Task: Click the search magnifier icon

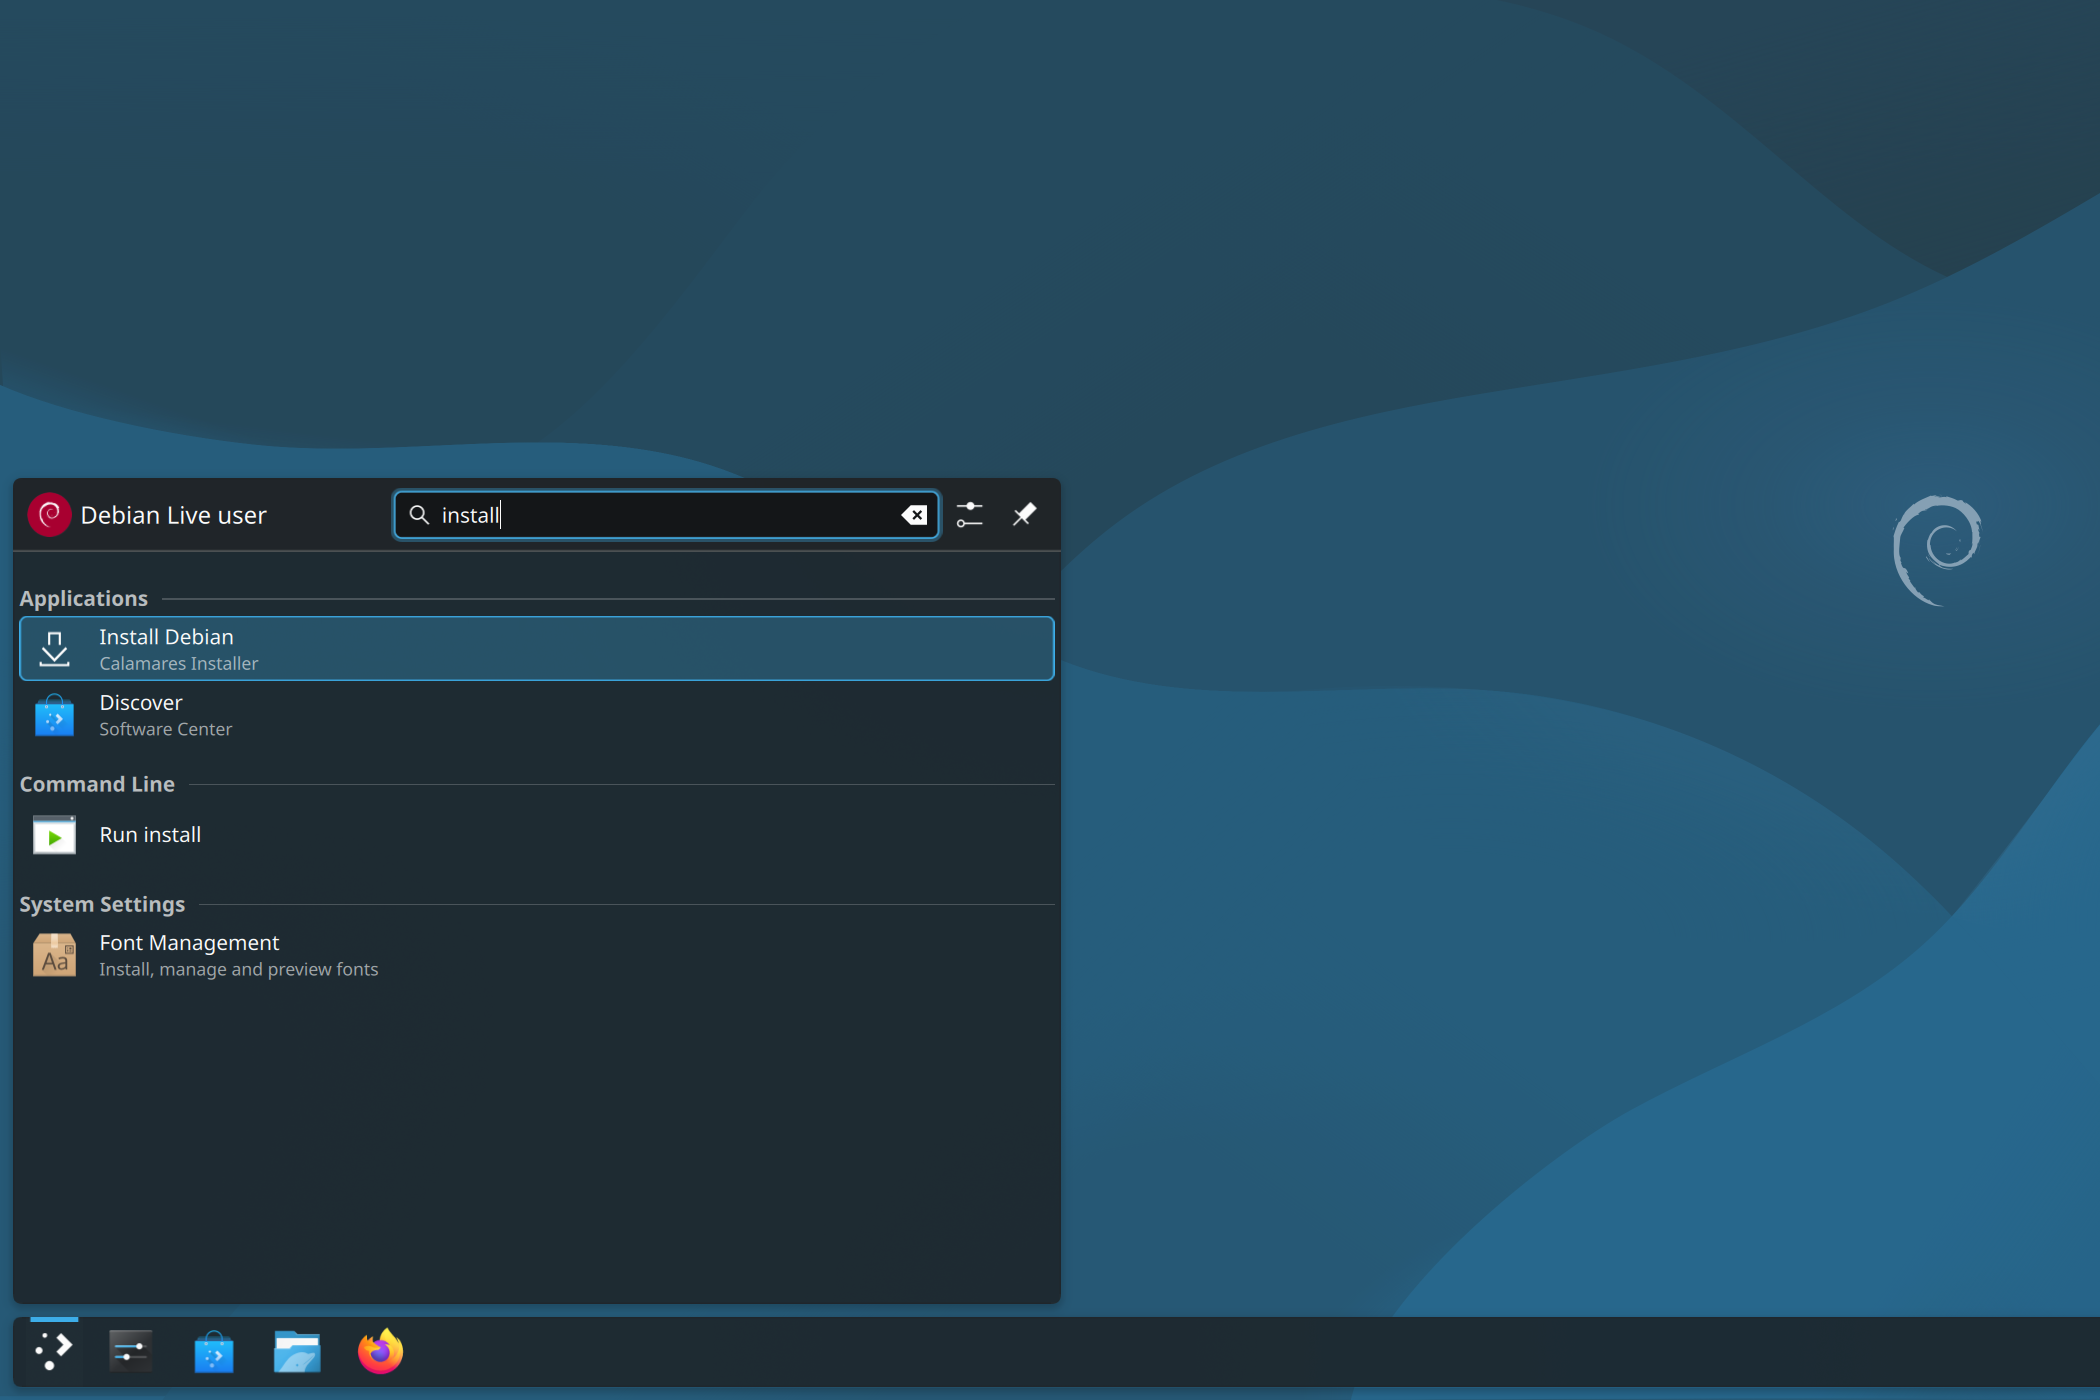Action: pos(419,515)
